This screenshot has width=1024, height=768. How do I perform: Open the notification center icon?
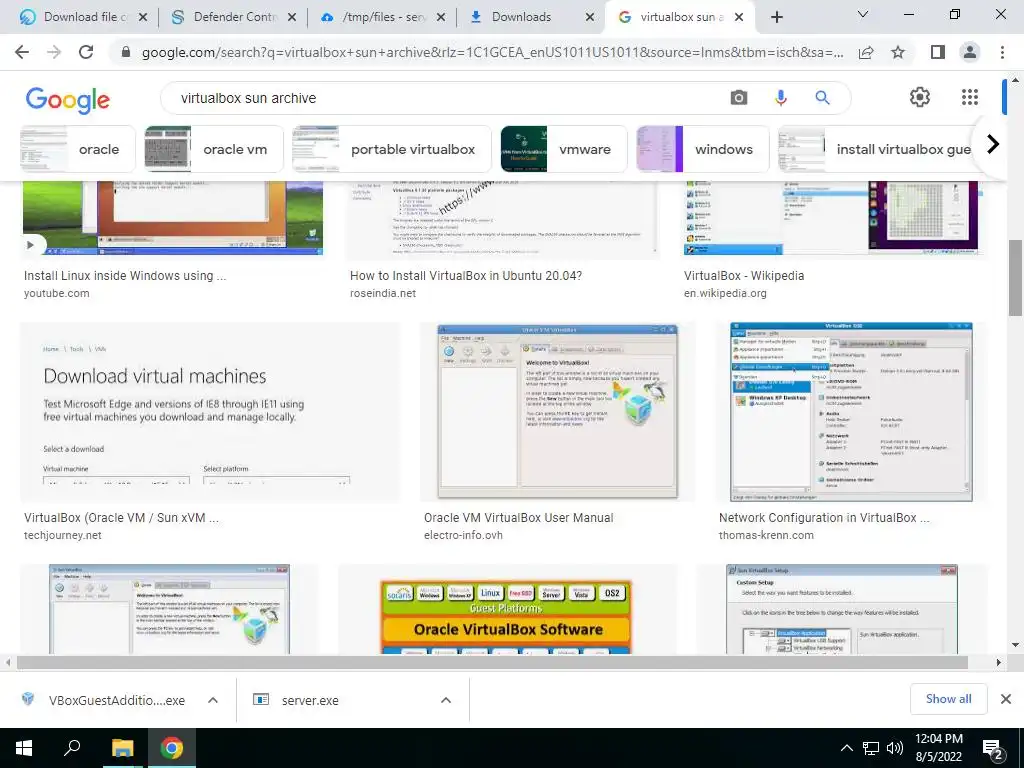(x=993, y=750)
